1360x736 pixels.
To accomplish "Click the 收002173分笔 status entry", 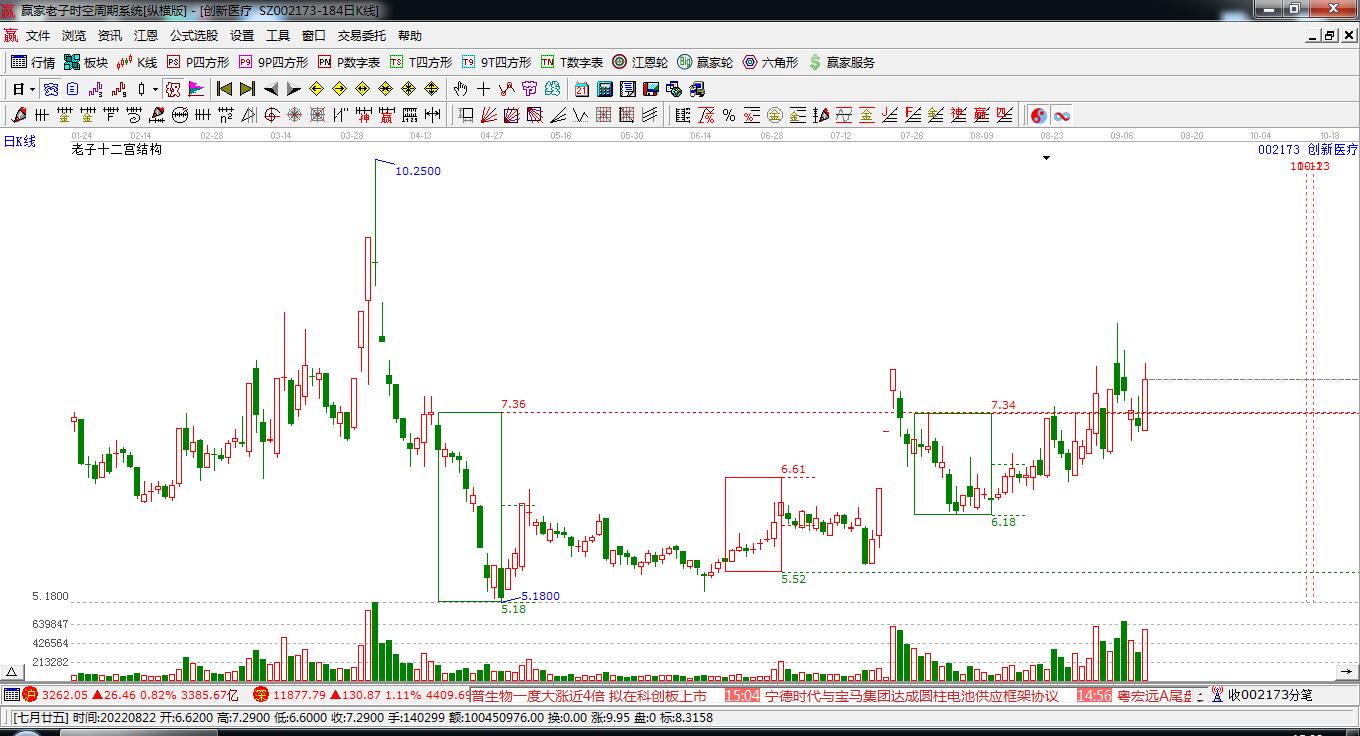I will [x=1262, y=695].
